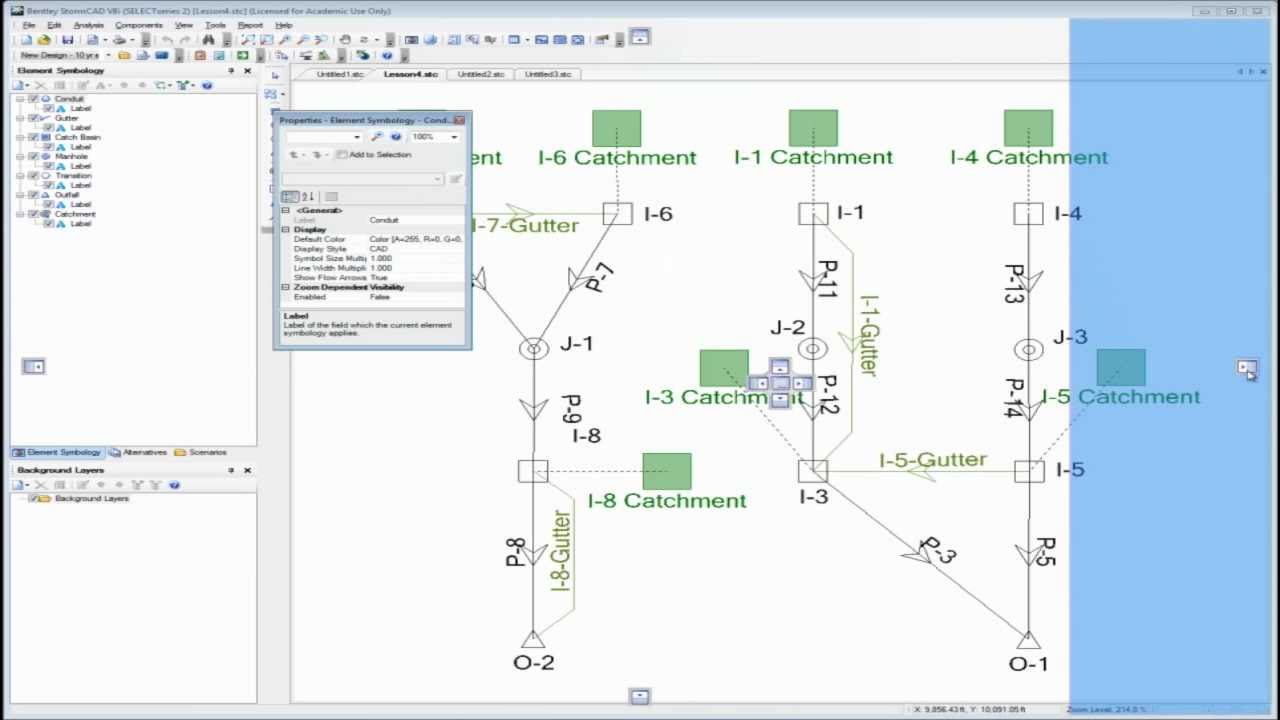
Task: Uncheck the Conduit checkbox in Element Symbology
Action: [34, 98]
